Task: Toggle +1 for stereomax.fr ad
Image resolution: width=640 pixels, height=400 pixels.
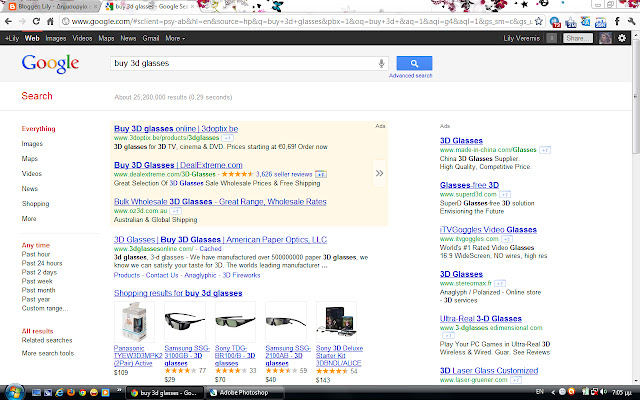Action: [500, 283]
